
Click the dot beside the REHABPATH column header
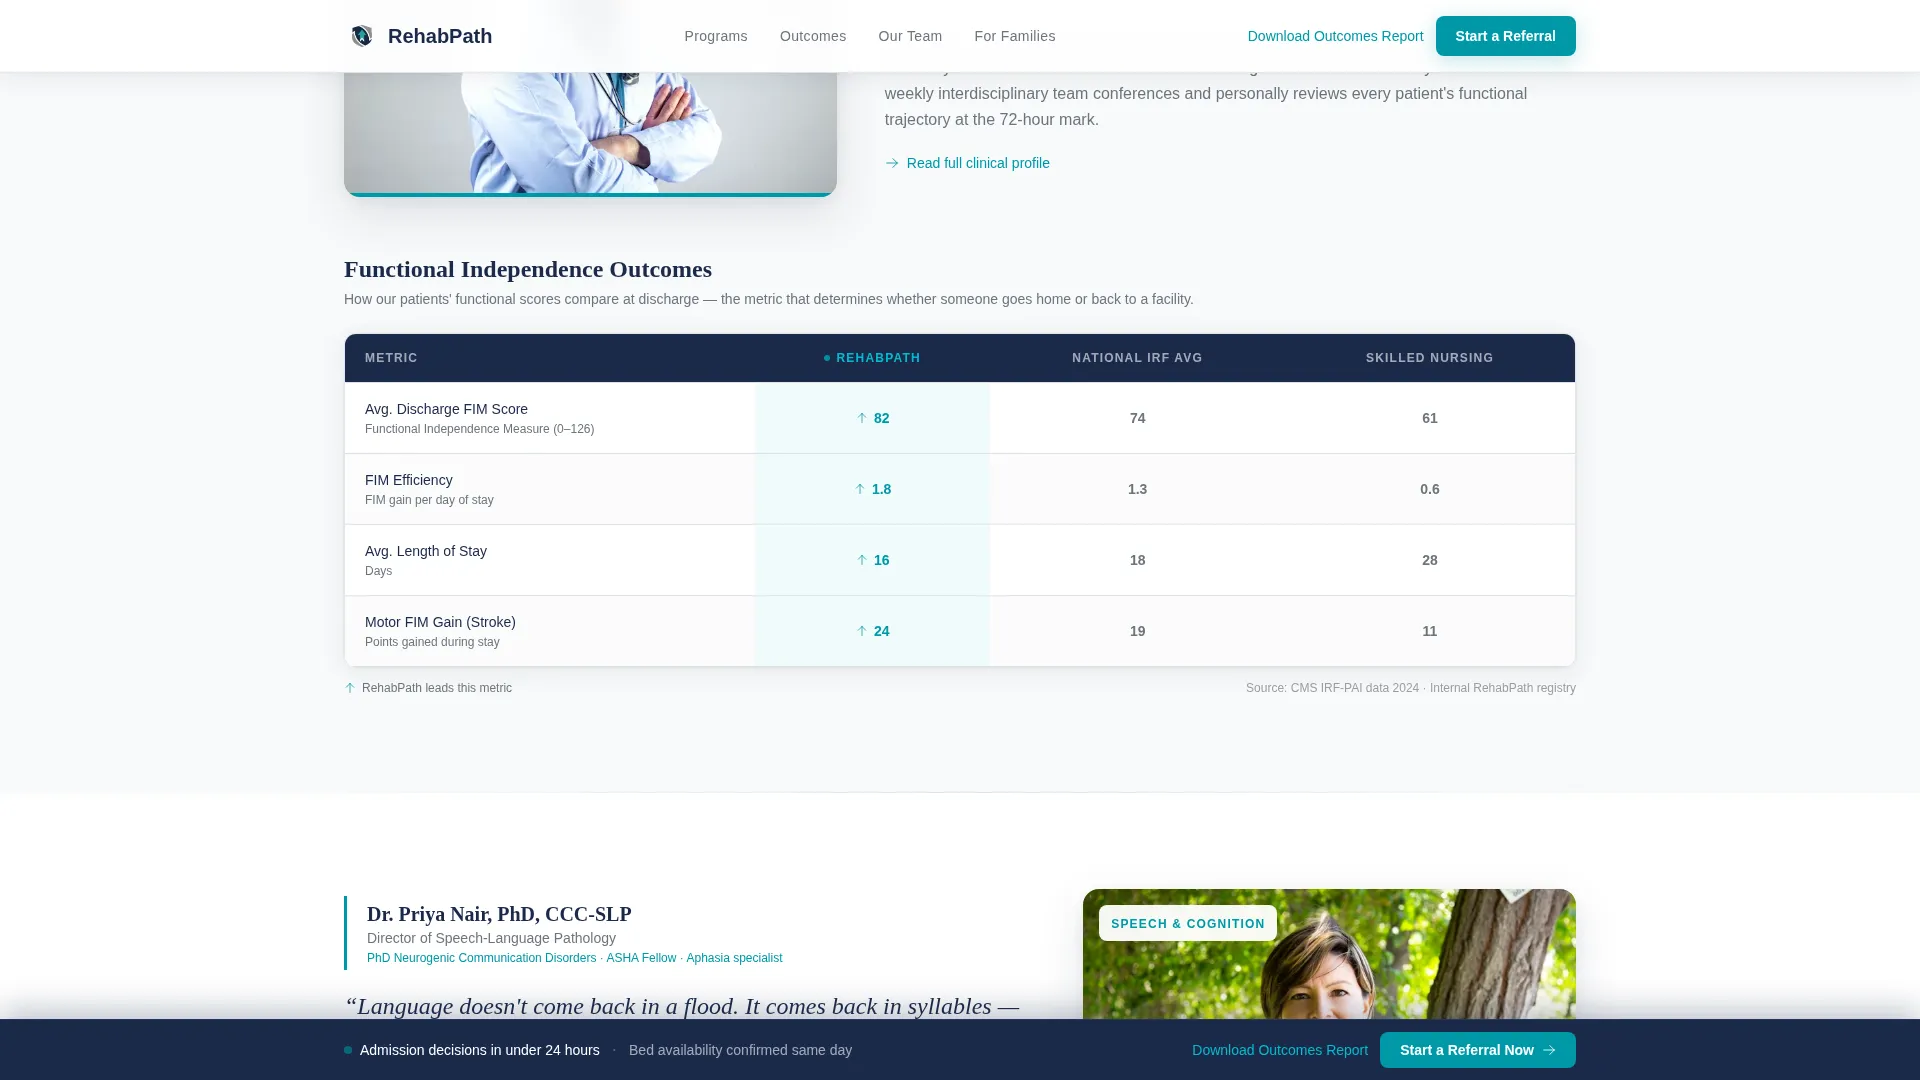click(827, 358)
